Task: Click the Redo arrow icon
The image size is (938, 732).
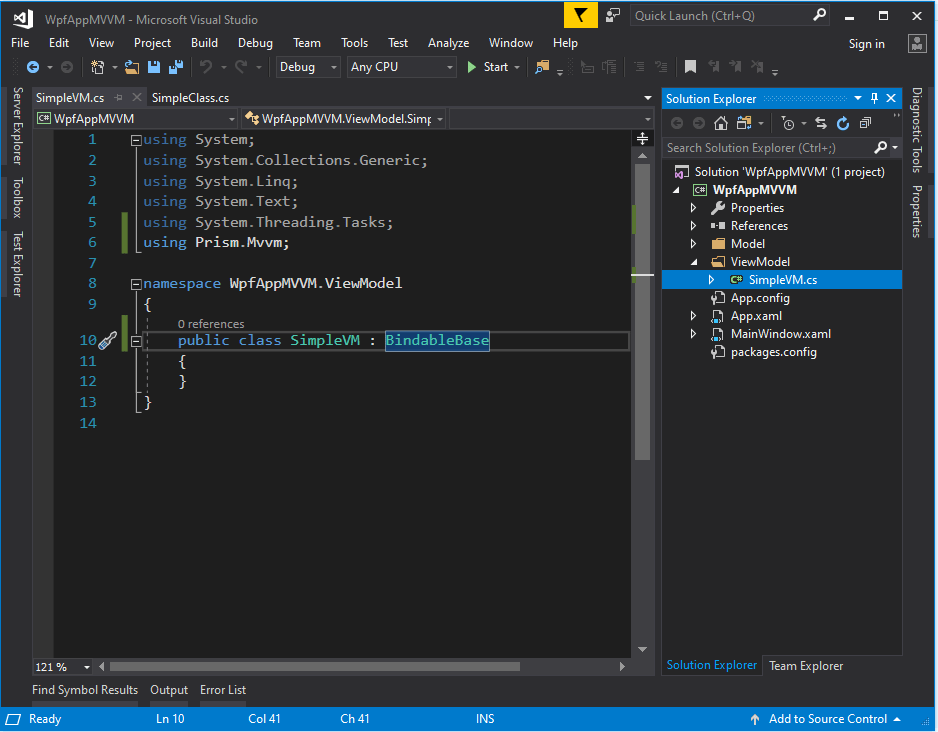Action: tap(241, 67)
